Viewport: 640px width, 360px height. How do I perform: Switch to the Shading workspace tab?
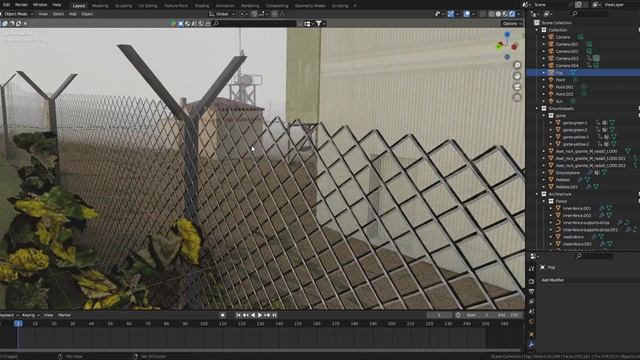tap(202, 6)
